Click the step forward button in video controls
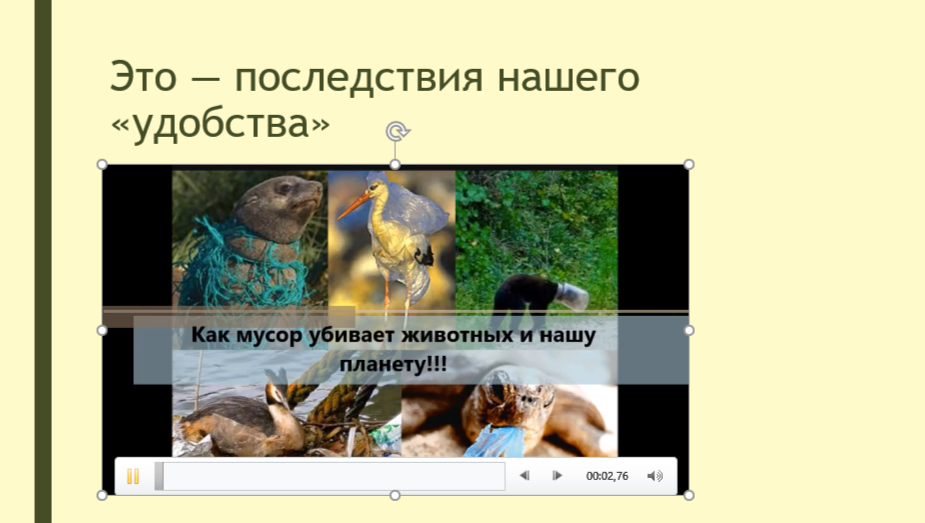The height and width of the screenshot is (523, 925). point(557,476)
